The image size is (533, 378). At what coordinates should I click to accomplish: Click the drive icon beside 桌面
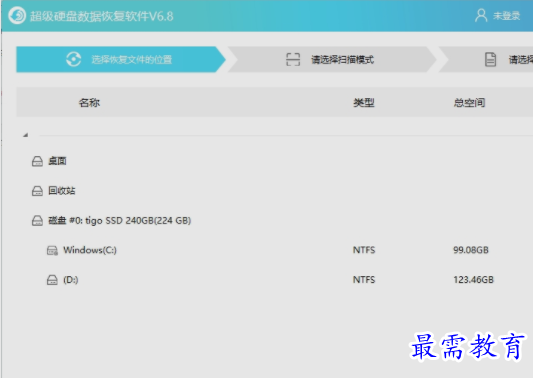pos(37,161)
